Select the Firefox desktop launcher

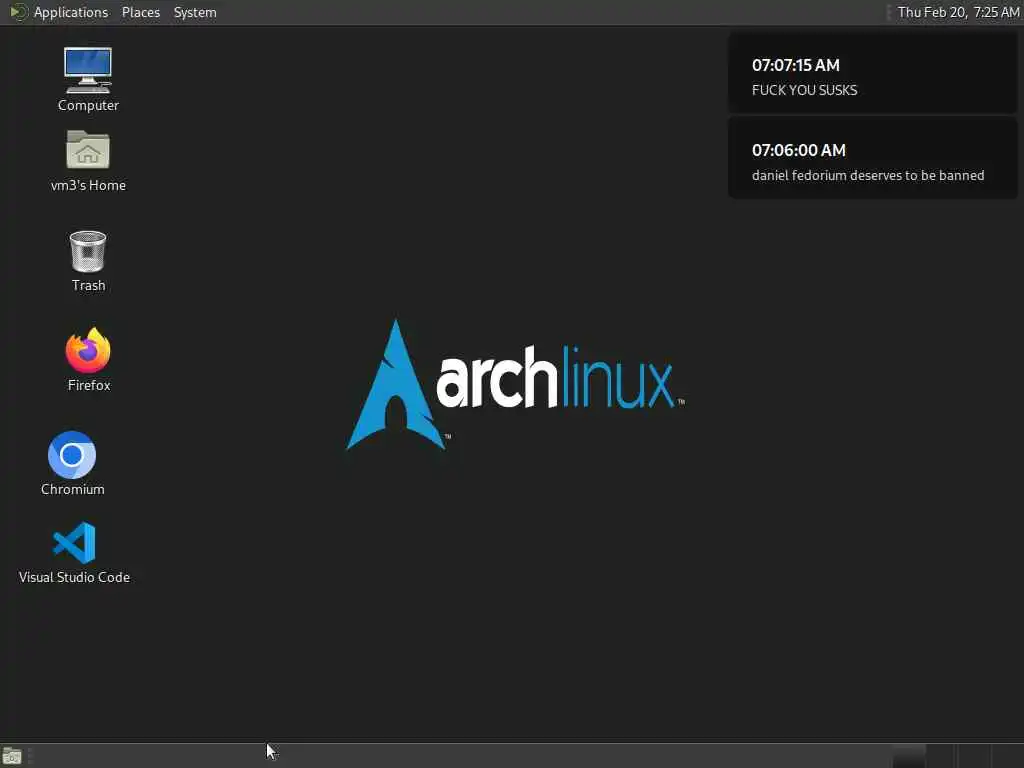pyautogui.click(x=88, y=359)
